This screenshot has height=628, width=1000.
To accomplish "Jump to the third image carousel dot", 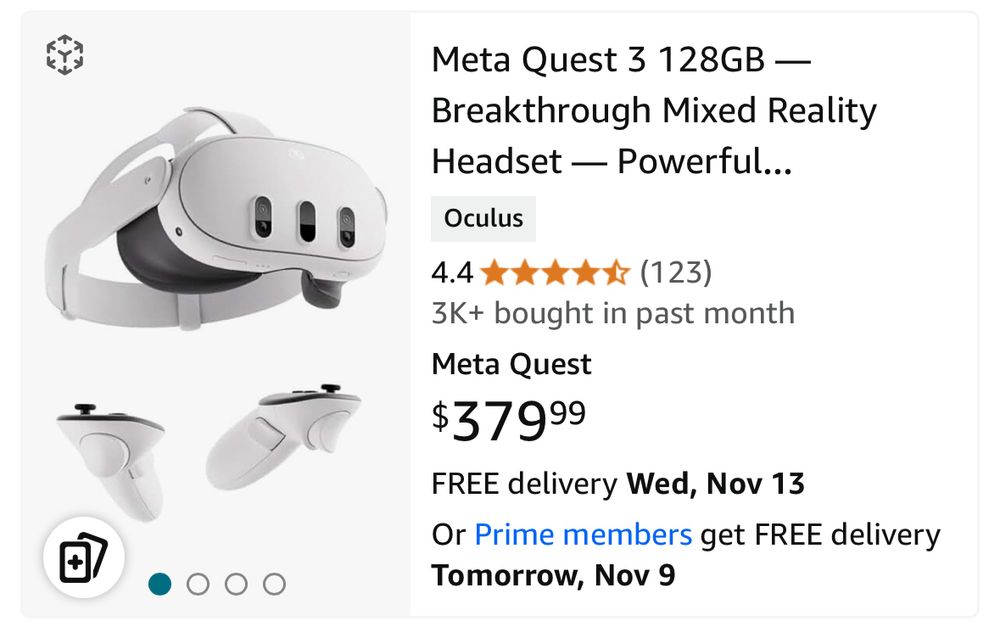I will tap(236, 584).
